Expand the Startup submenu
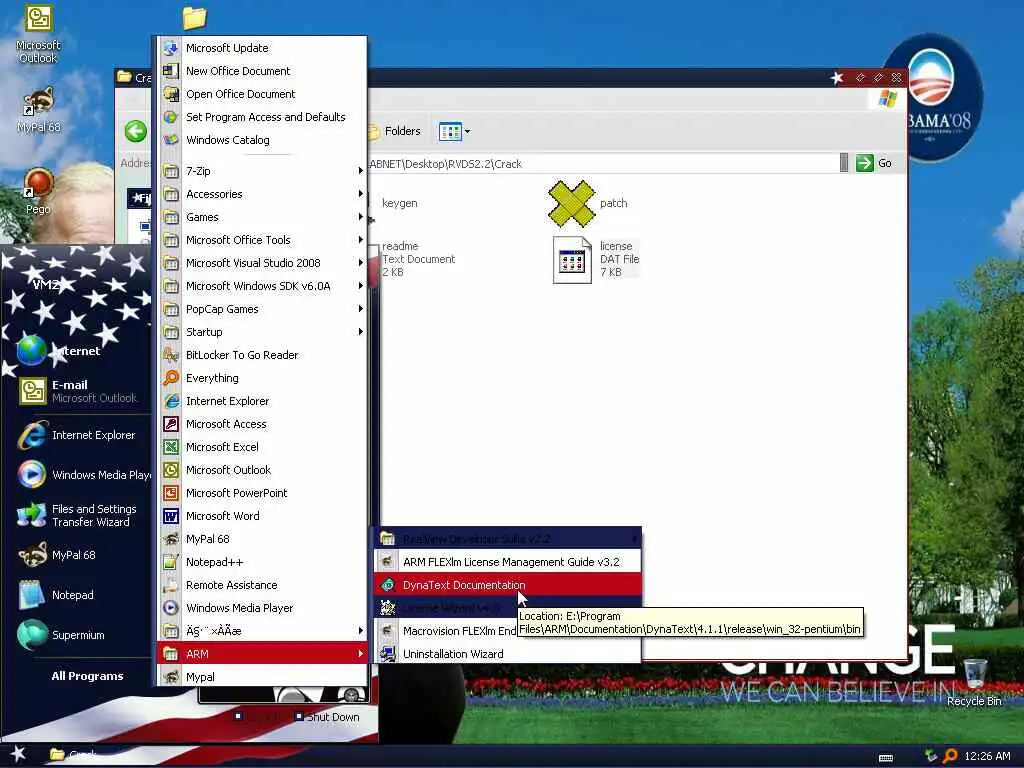The width and height of the screenshot is (1024, 768). pyautogui.click(x=262, y=332)
